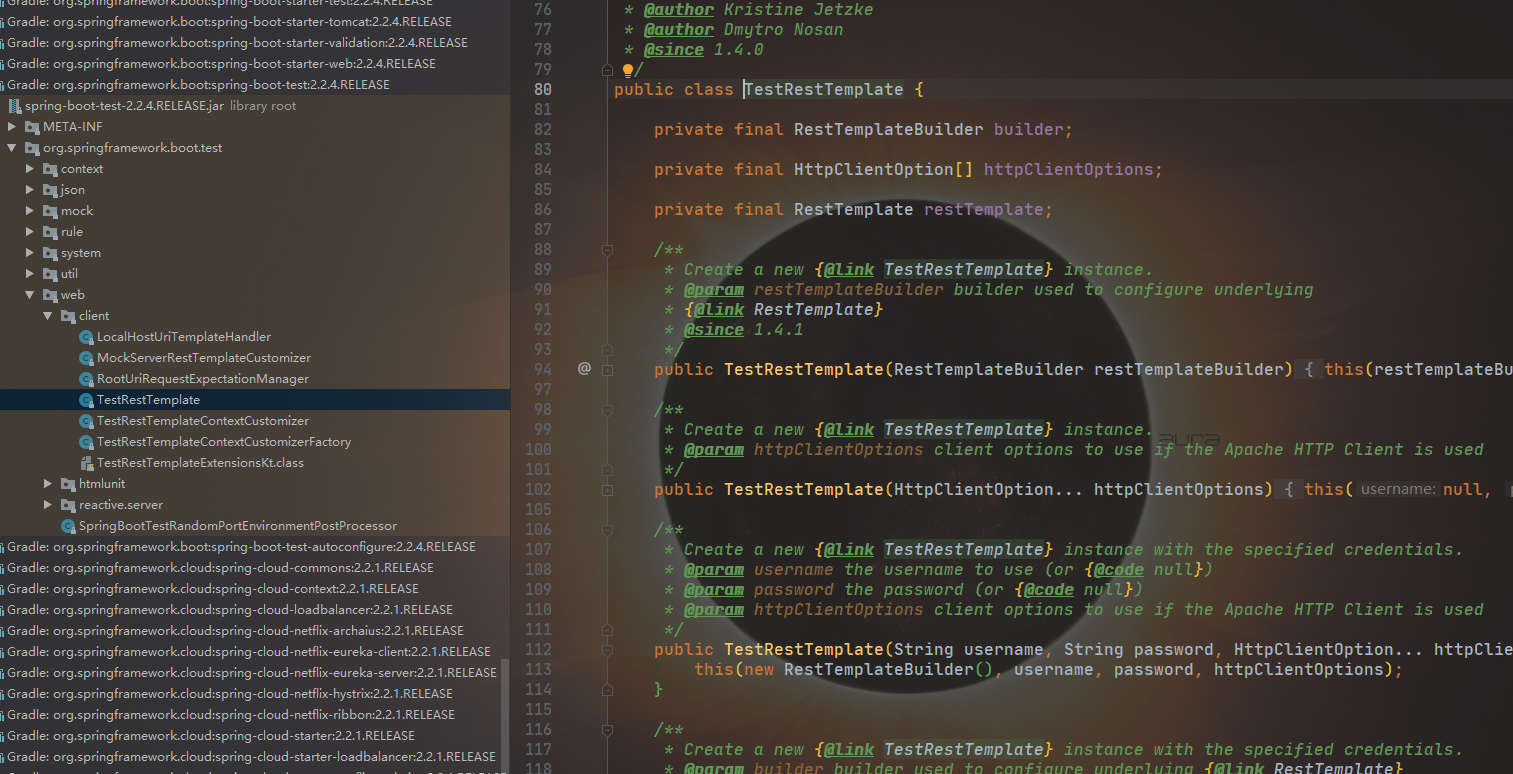Click the TestRestTemplate class icon in tree
This screenshot has width=1513, height=774.
click(86, 400)
